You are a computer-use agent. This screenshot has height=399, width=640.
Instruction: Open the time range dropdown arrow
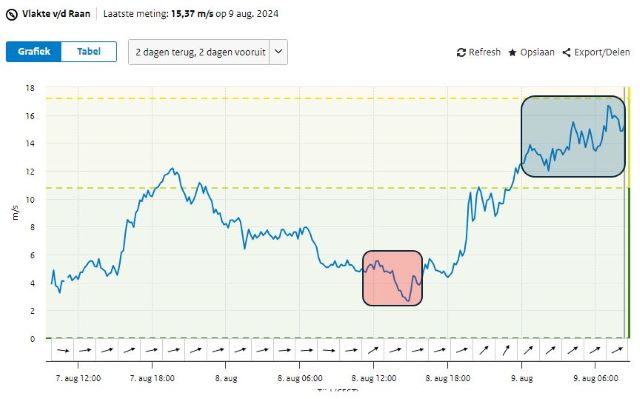278,52
